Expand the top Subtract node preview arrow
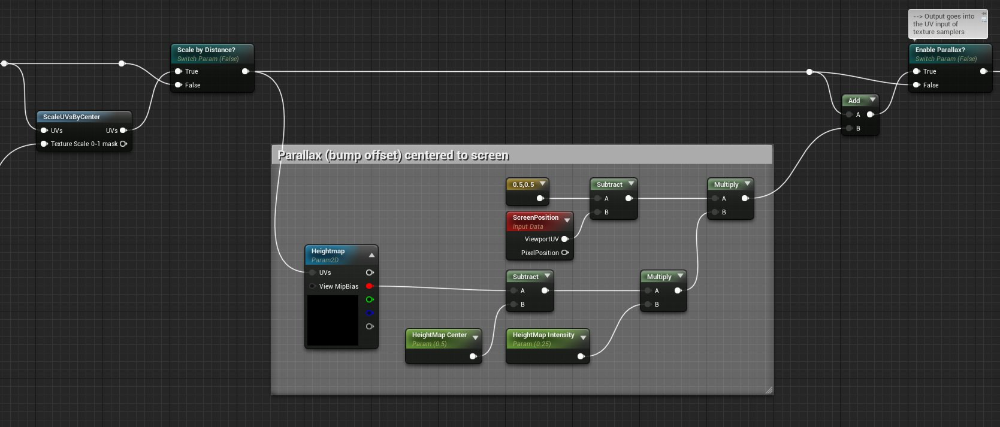Image resolution: width=1000 pixels, height=427 pixels. pos(631,184)
